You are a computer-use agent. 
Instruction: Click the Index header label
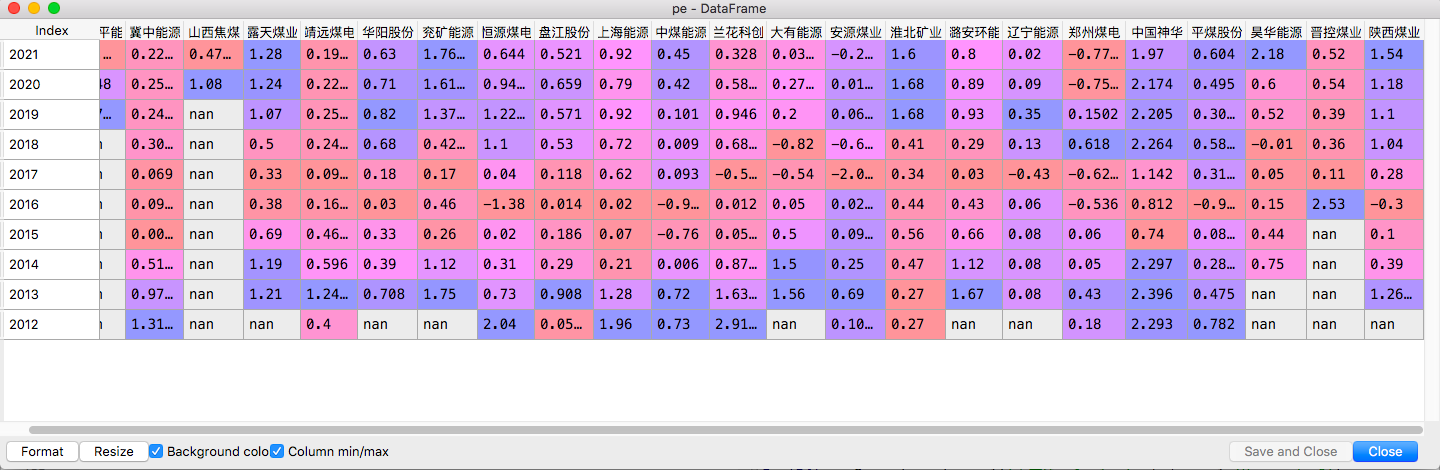pyautogui.click(x=52, y=32)
